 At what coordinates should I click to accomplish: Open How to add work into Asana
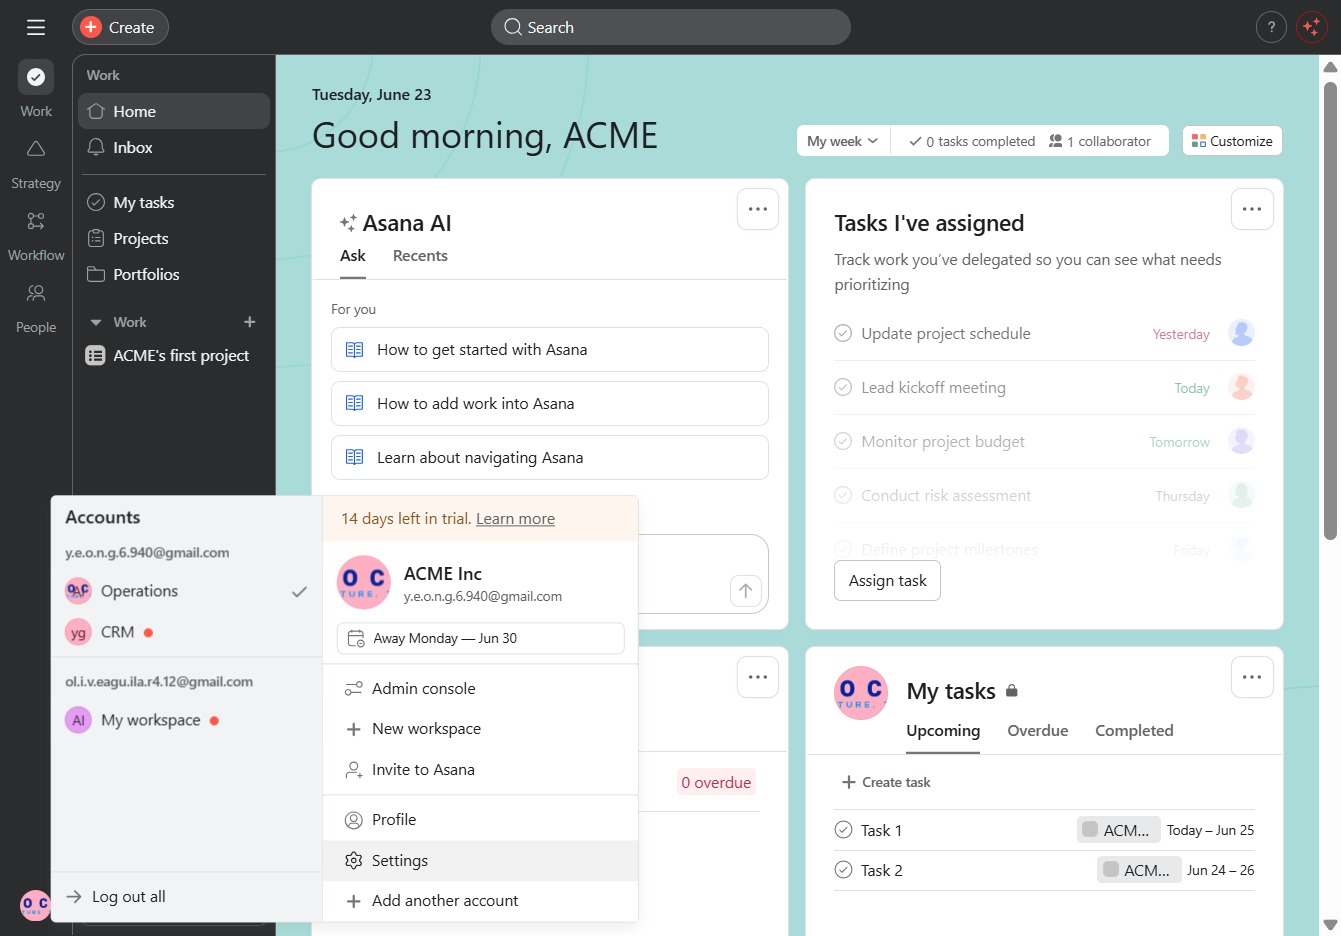550,403
